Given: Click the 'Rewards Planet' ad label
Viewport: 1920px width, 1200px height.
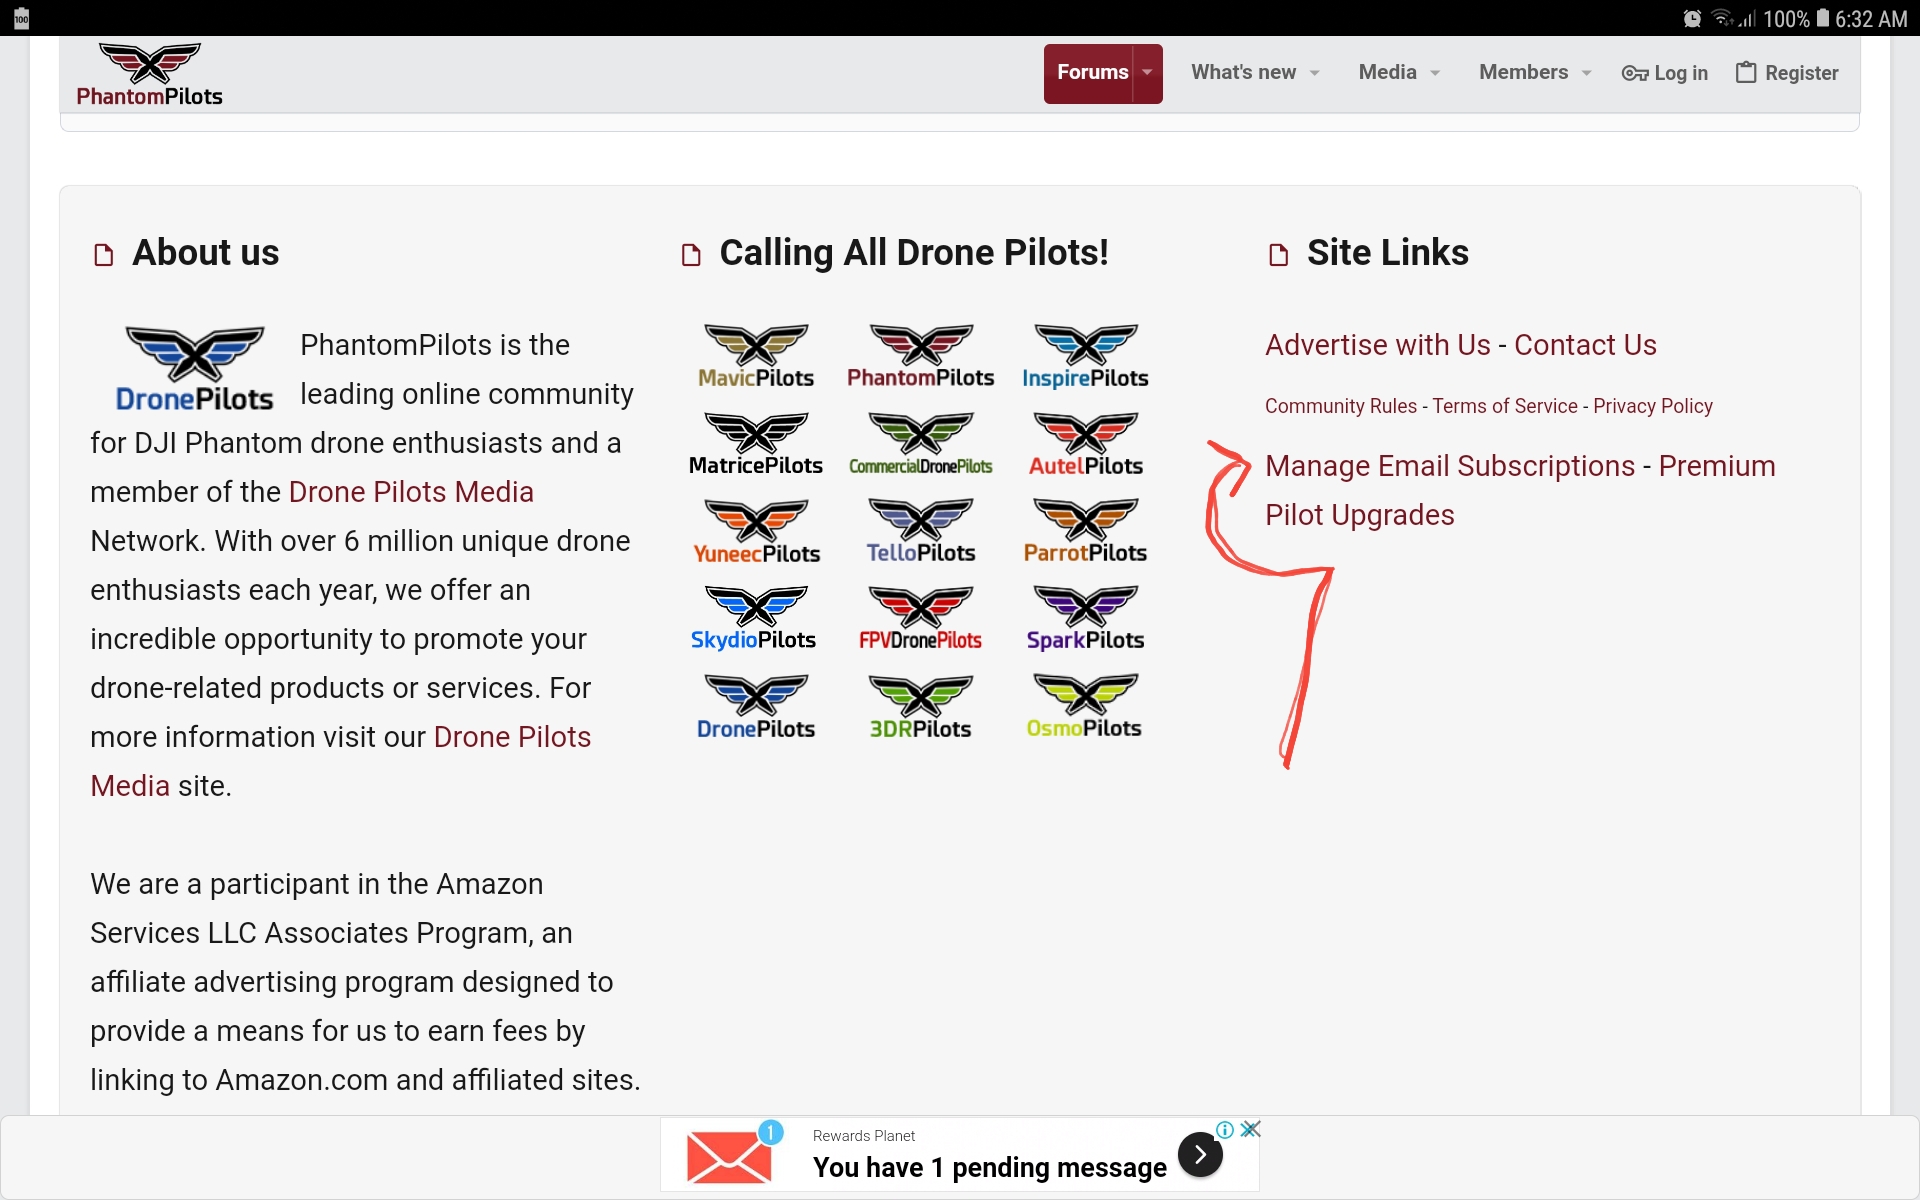Looking at the screenshot, I should click(x=864, y=1136).
